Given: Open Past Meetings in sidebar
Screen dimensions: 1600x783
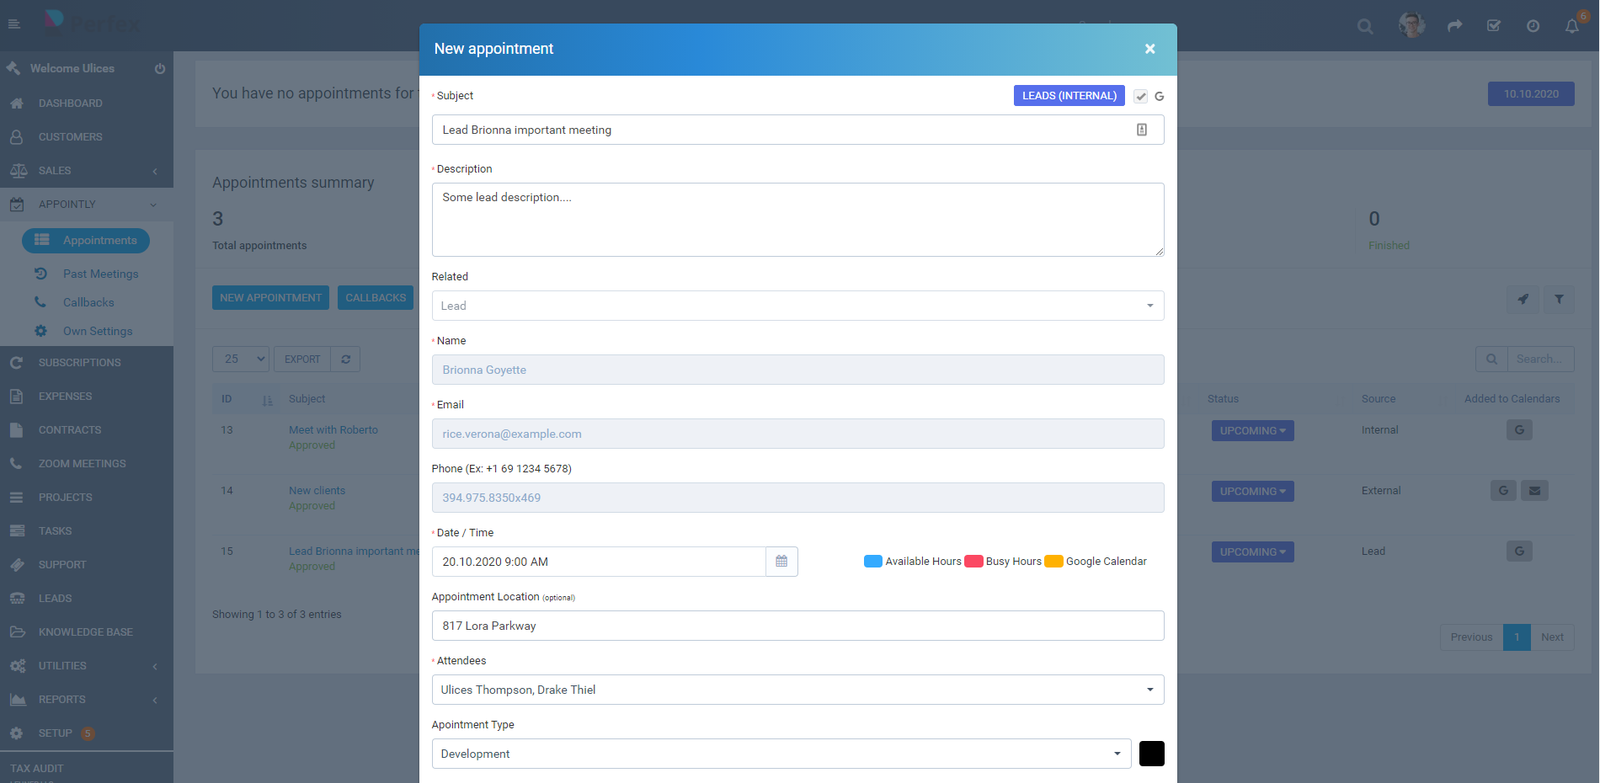Looking at the screenshot, I should [x=100, y=274].
